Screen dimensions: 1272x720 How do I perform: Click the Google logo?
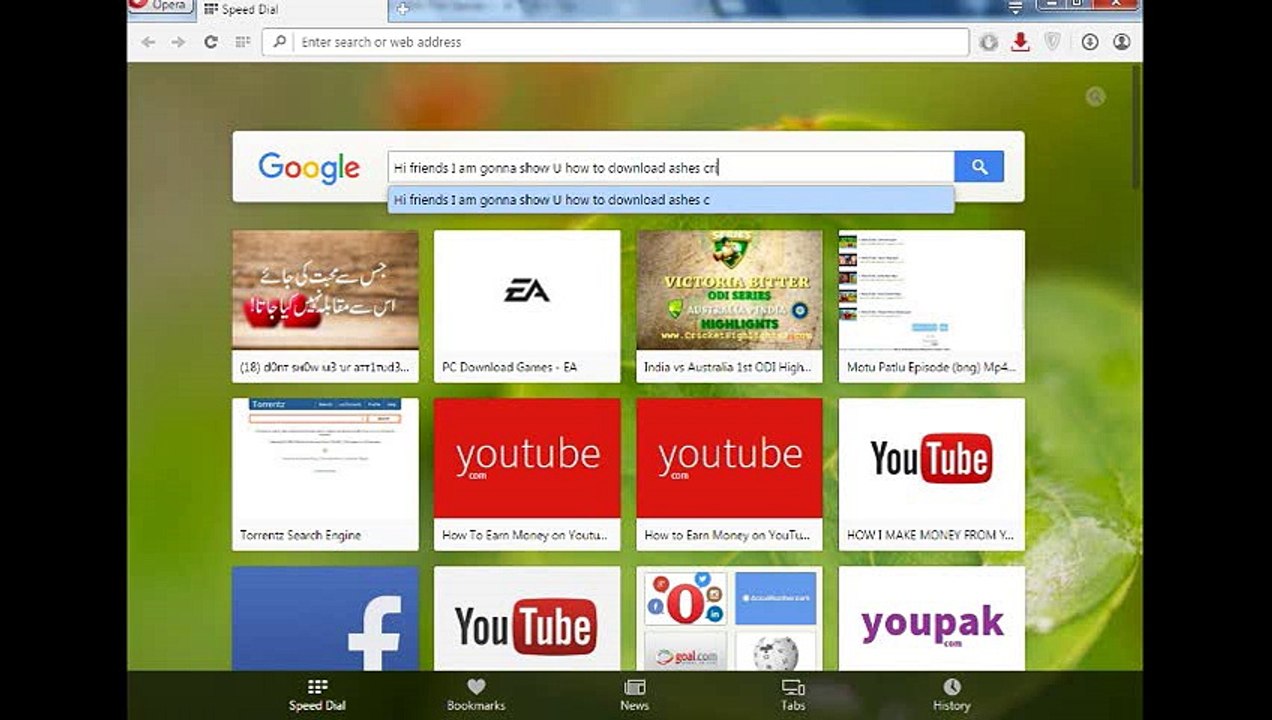pyautogui.click(x=309, y=168)
